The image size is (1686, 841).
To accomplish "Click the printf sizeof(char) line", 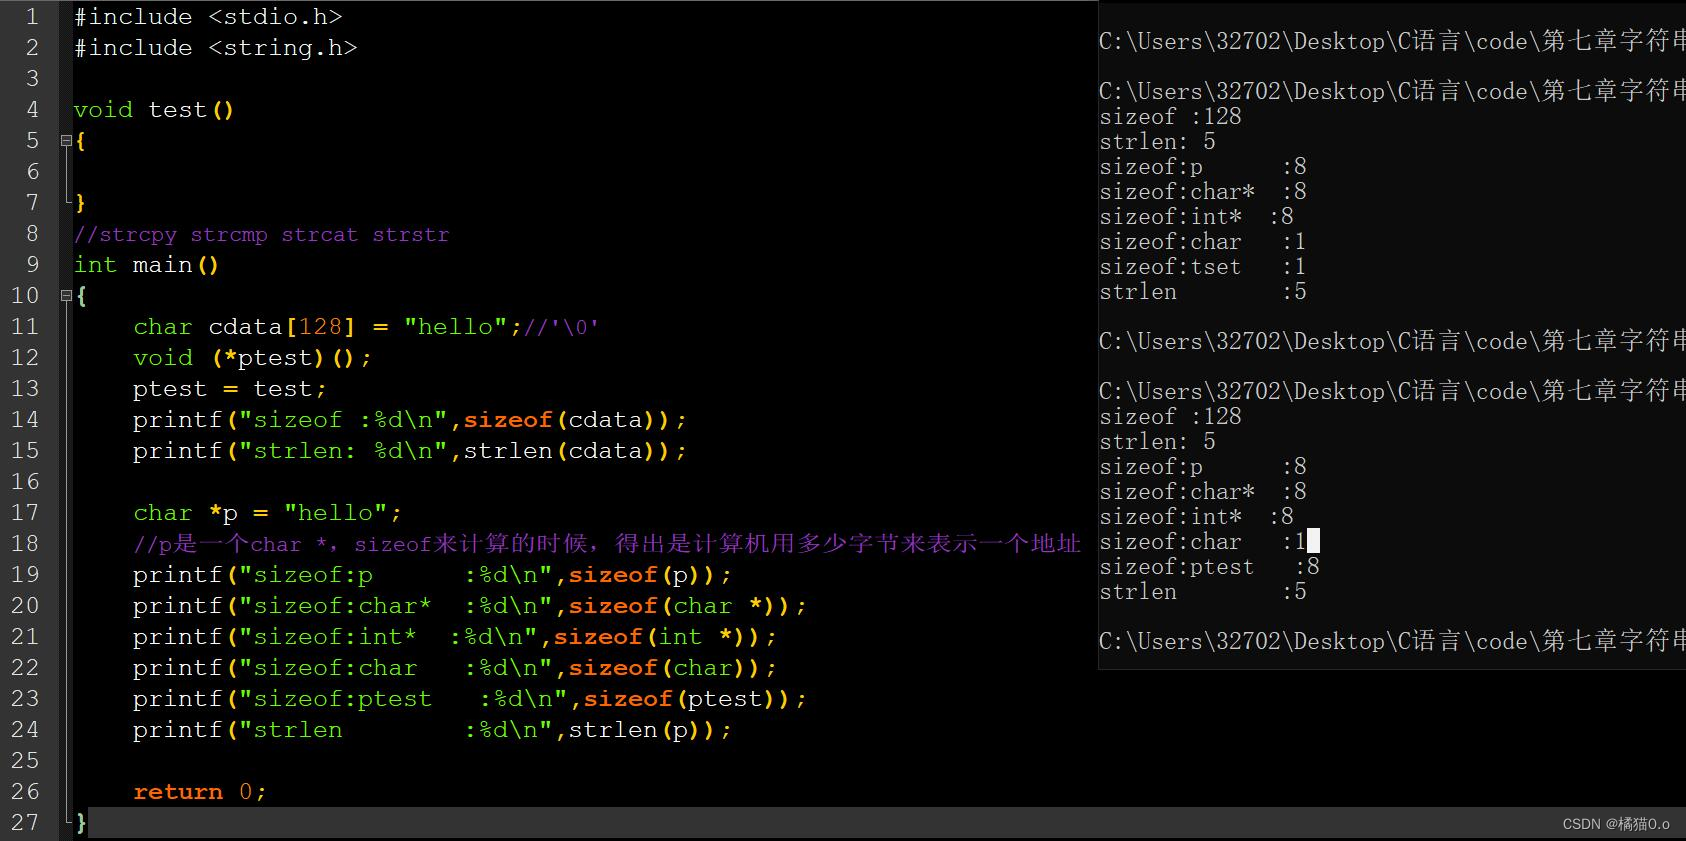I will click(455, 668).
